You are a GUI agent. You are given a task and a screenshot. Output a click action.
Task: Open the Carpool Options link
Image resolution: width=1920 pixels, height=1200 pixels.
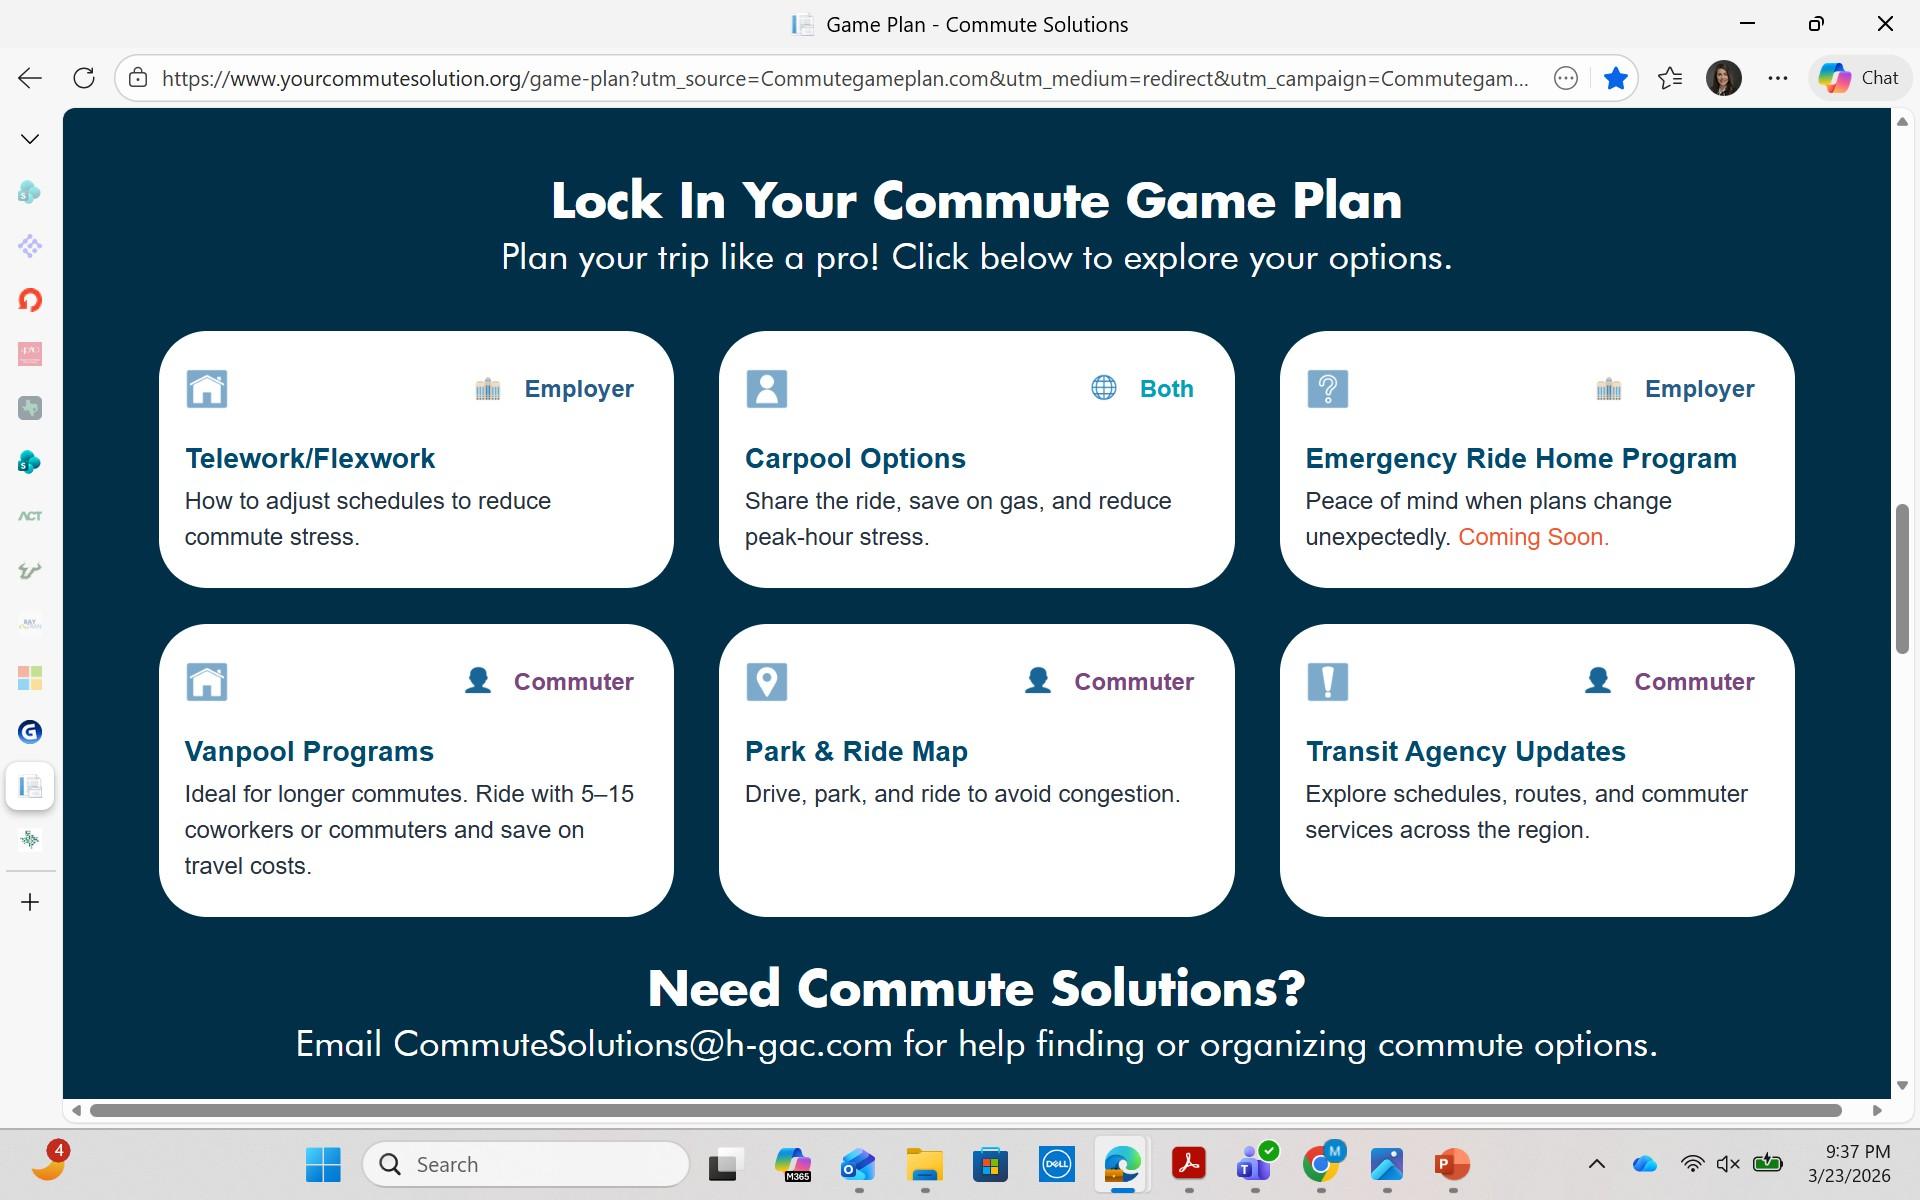(855, 458)
